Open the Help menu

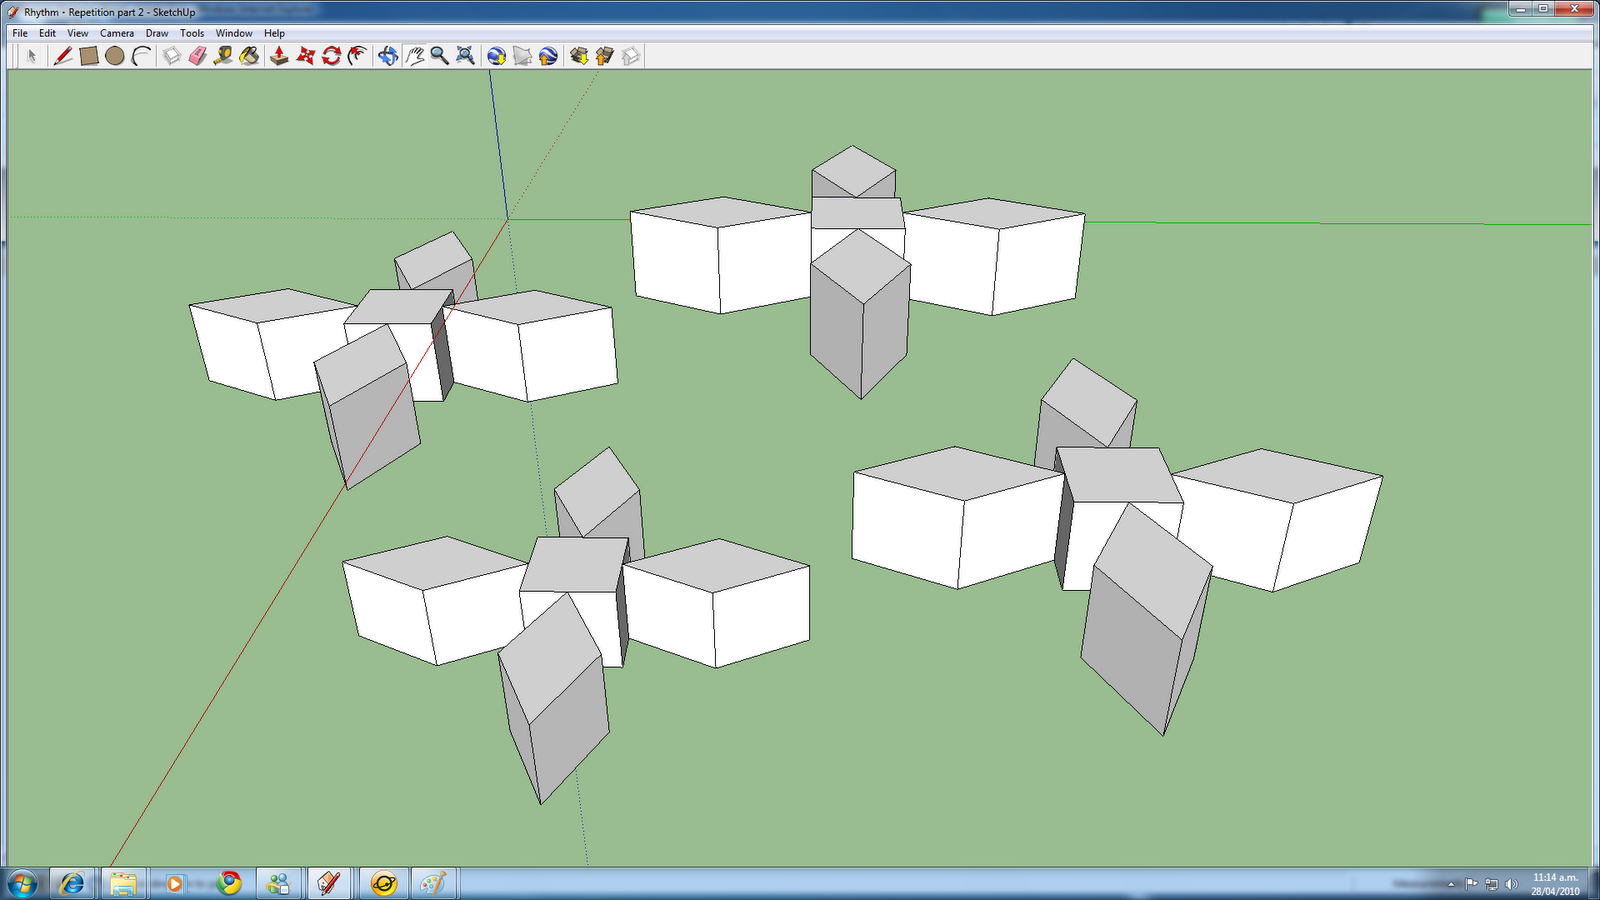click(274, 33)
